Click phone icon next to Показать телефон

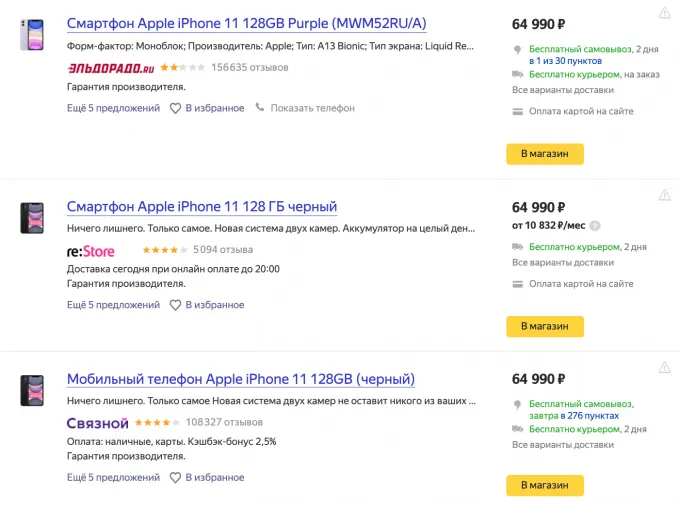pyautogui.click(x=260, y=108)
